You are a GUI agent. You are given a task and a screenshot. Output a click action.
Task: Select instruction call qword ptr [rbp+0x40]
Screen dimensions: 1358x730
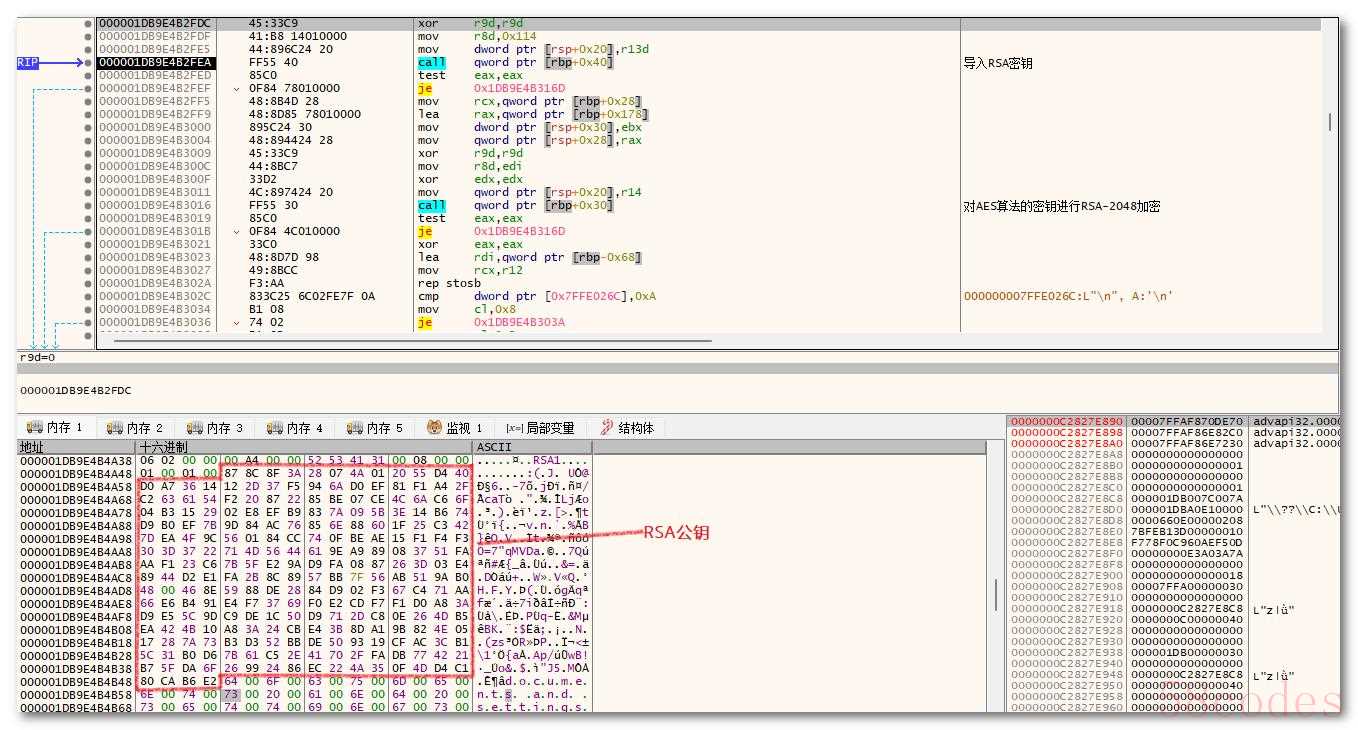pyautogui.click(x=516, y=62)
